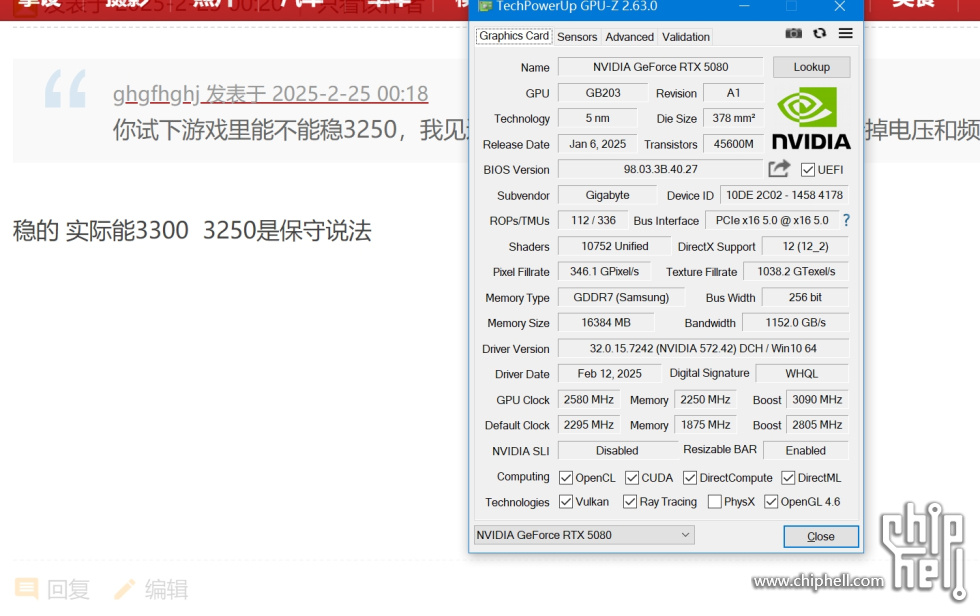Open the ghgfhghj quoted post link
Screen dimensions: 980x616
coord(270,94)
